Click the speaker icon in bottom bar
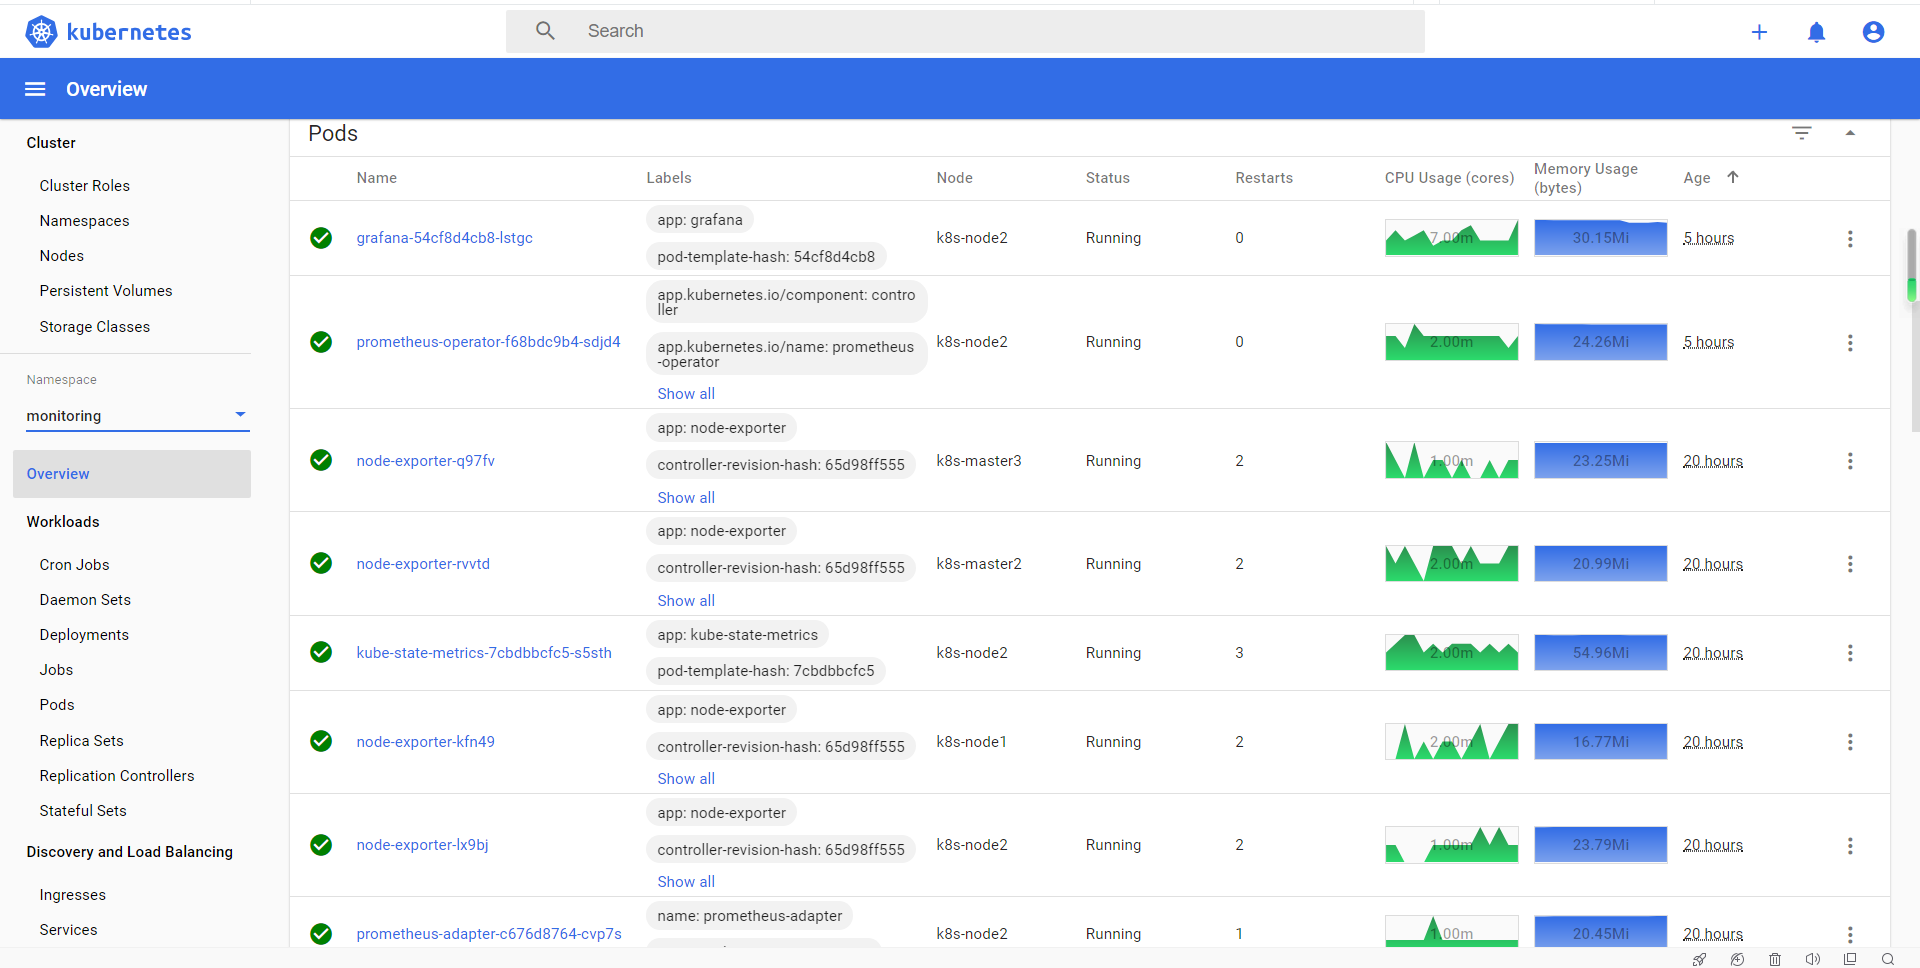Screen dimensions: 1920x968 (1813, 959)
